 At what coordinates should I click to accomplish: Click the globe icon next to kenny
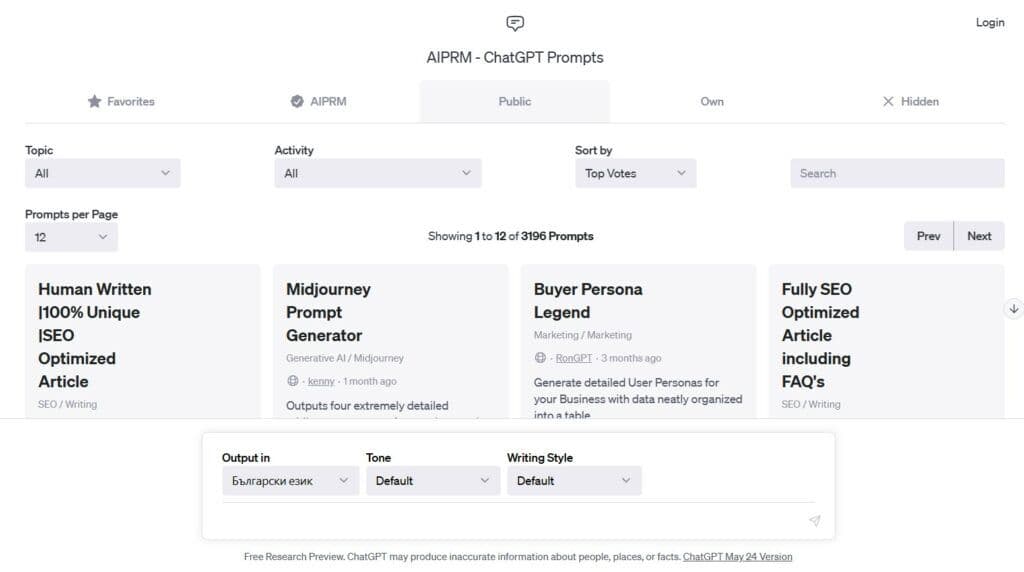[293, 381]
